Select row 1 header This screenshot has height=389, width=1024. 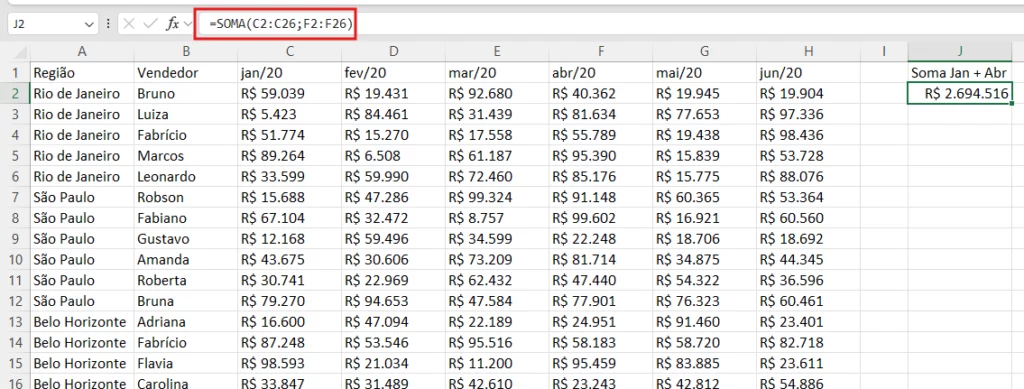click(x=16, y=72)
